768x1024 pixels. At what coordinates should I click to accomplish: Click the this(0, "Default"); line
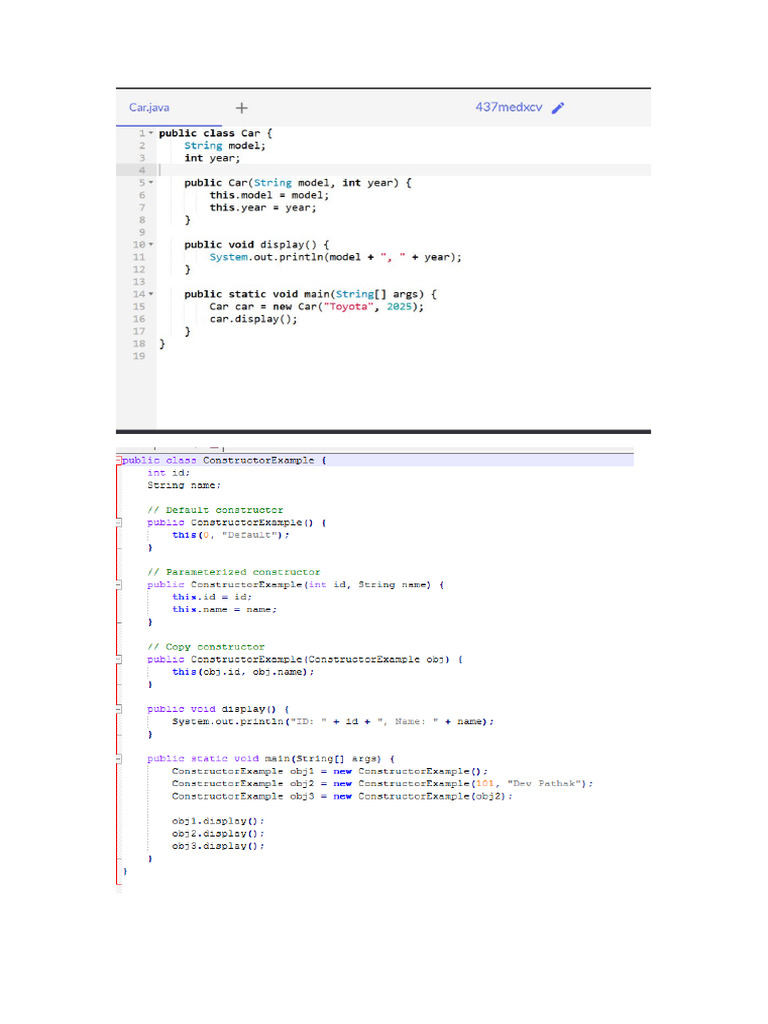tap(231, 535)
